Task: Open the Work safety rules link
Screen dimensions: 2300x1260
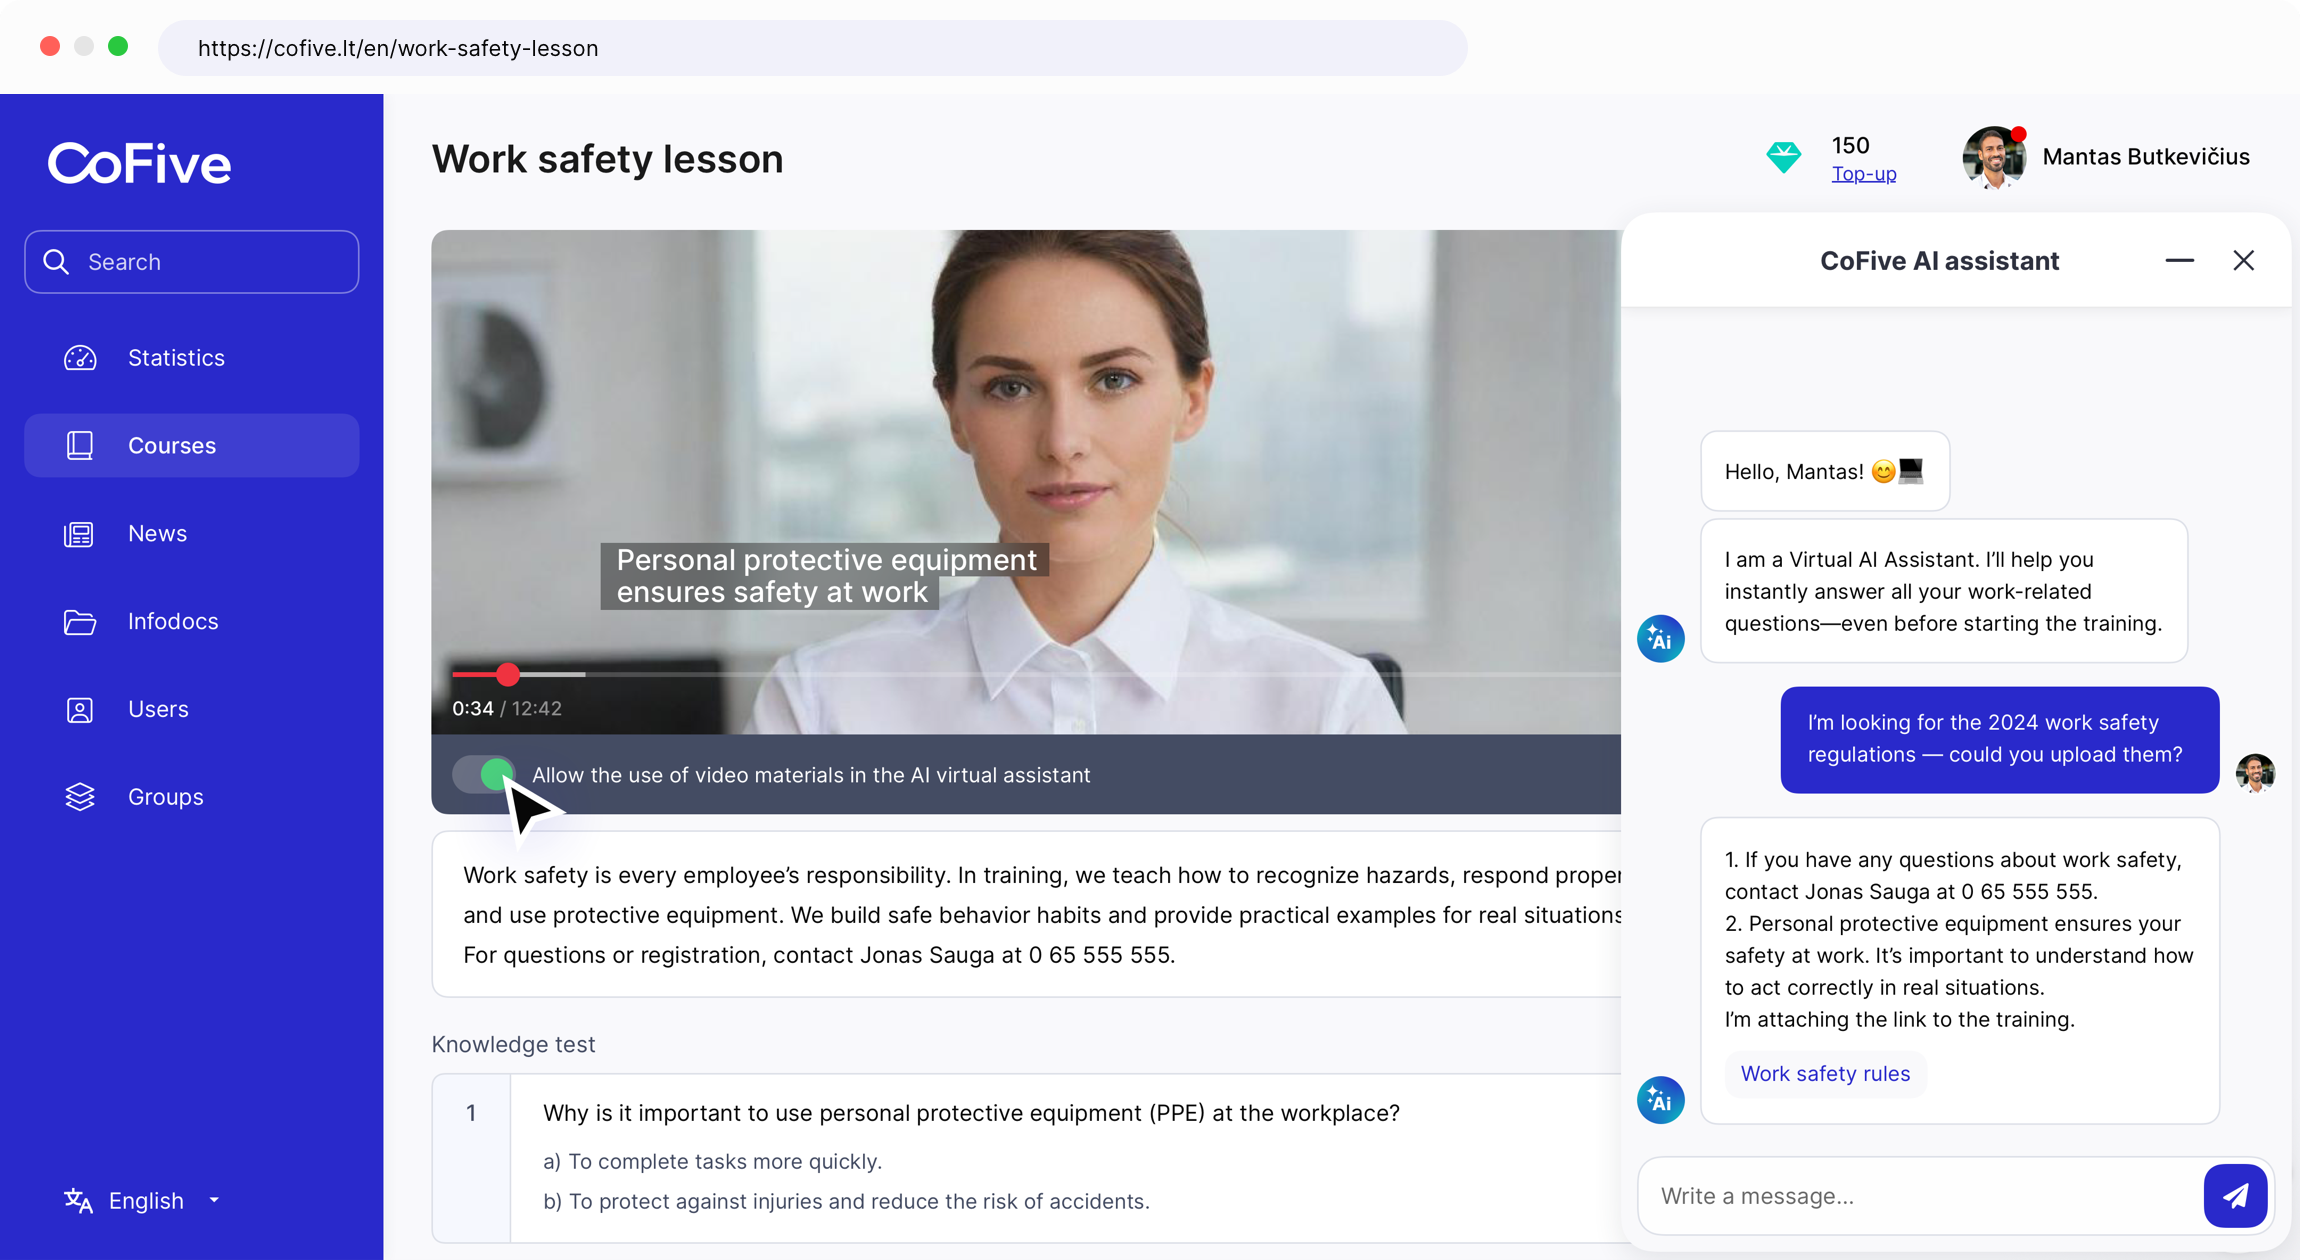Action: coord(1825,1074)
